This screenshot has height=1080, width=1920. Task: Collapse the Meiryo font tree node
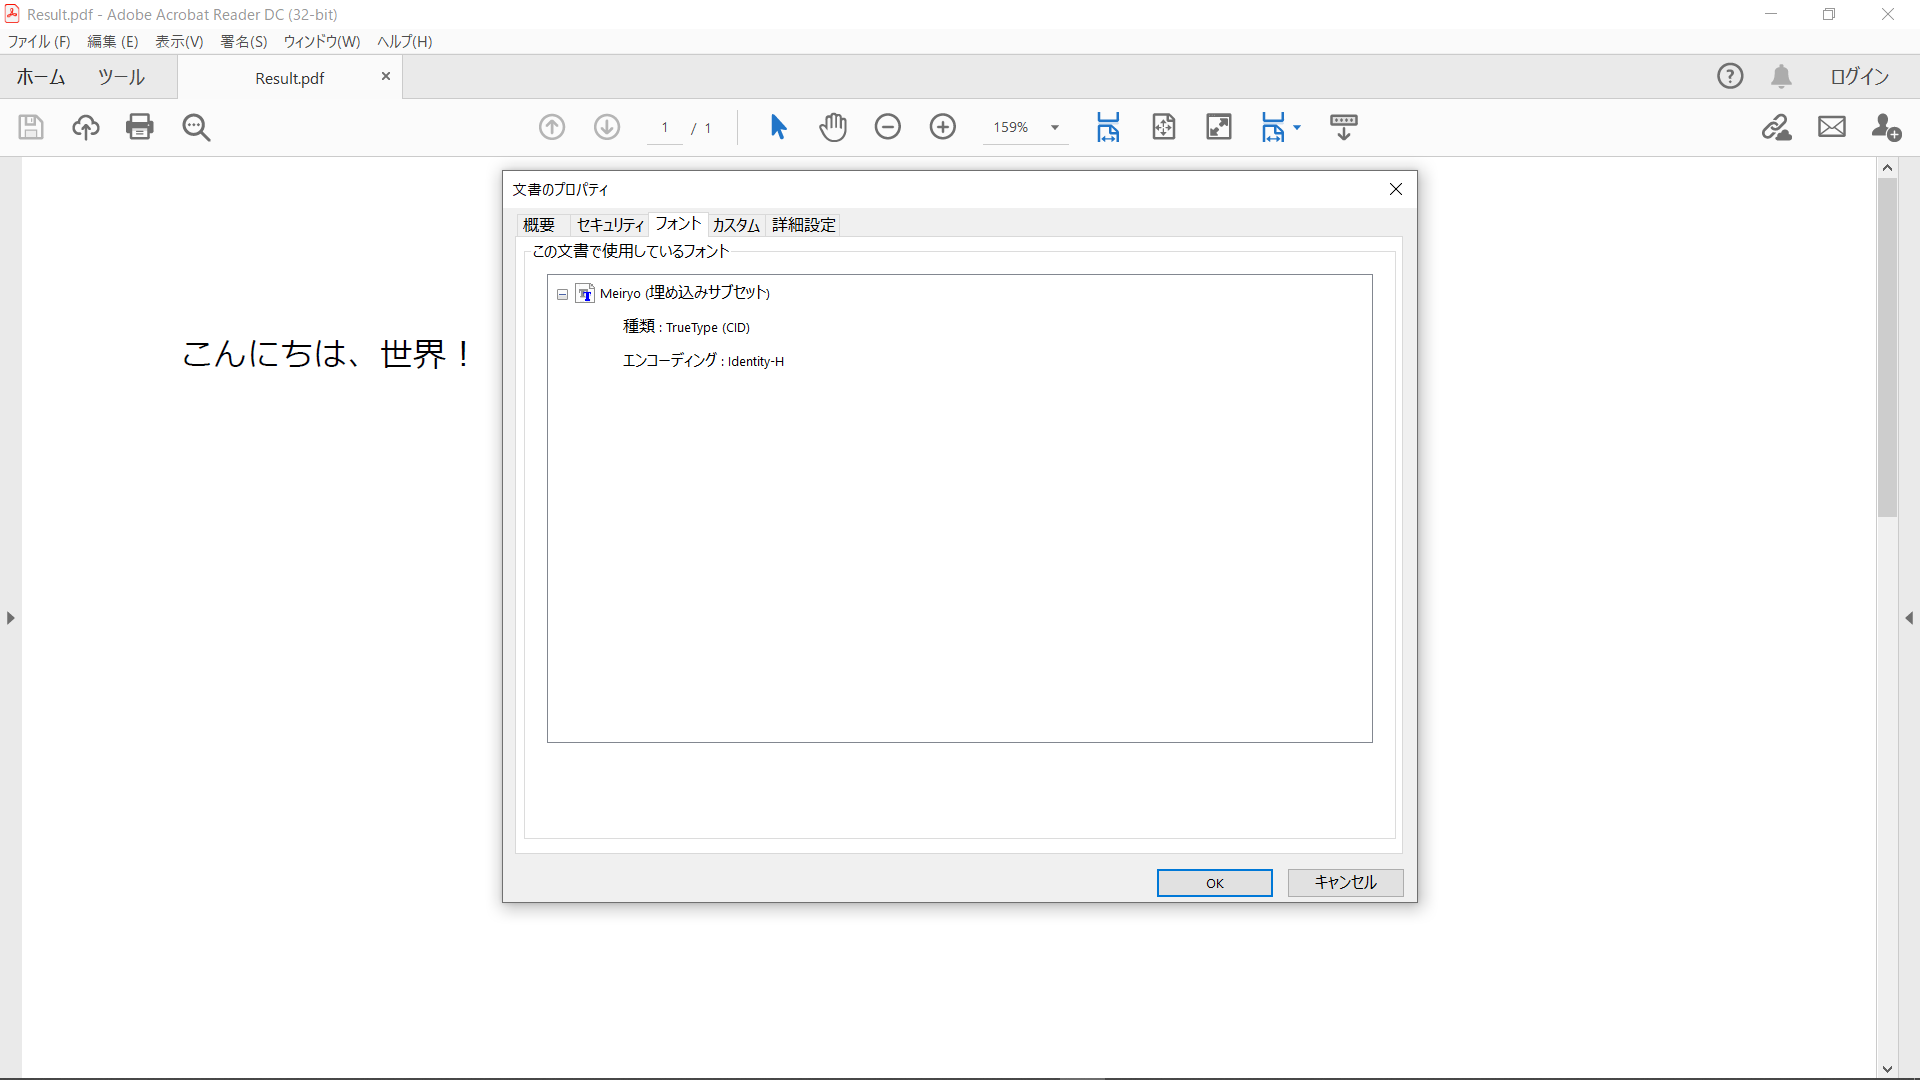click(562, 294)
